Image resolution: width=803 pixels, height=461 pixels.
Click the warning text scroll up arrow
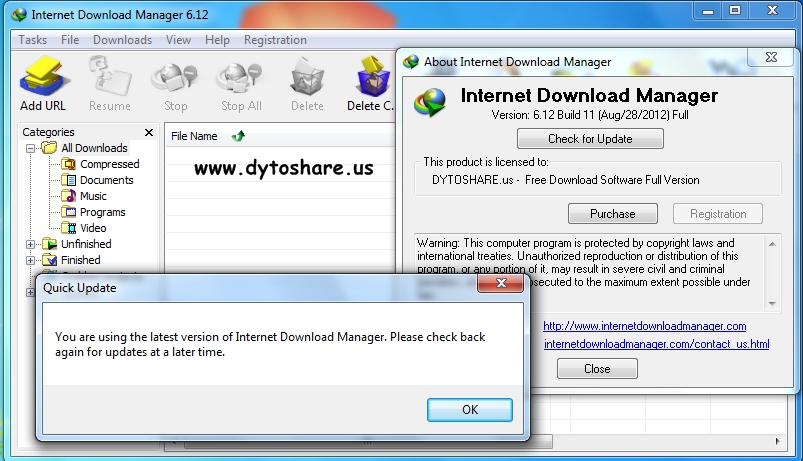772,244
